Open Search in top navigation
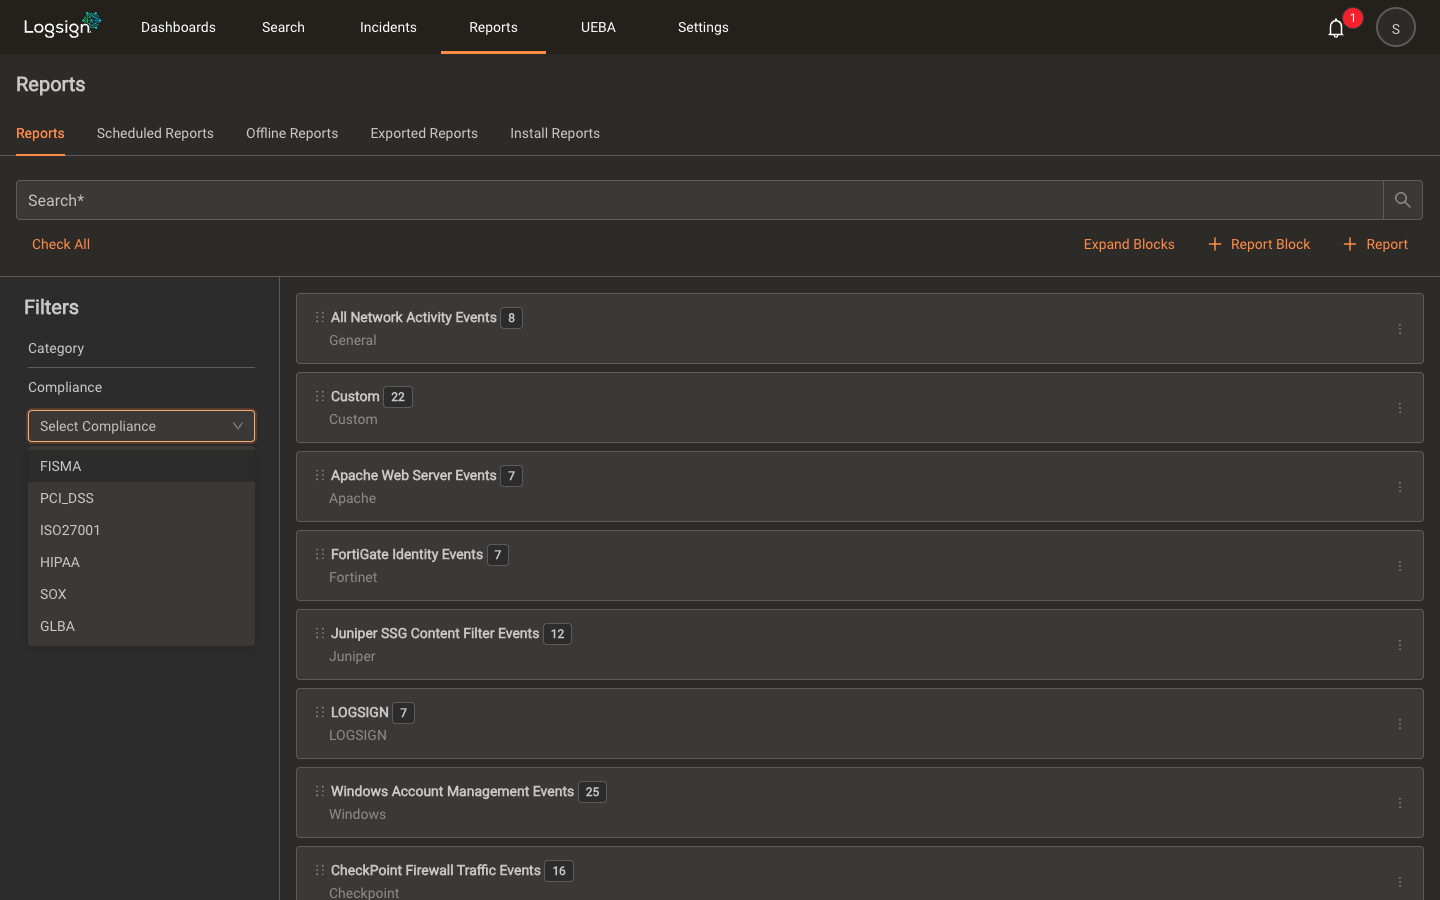1440x900 pixels. [283, 27]
